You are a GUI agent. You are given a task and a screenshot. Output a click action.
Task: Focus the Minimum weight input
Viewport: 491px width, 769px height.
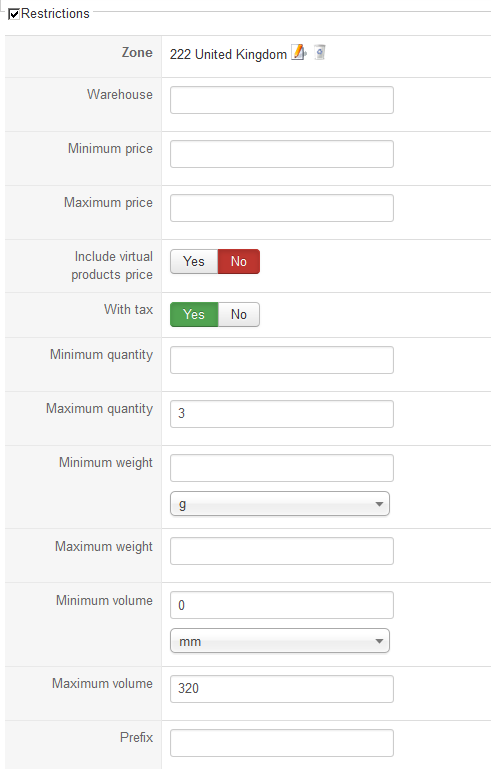click(282, 468)
